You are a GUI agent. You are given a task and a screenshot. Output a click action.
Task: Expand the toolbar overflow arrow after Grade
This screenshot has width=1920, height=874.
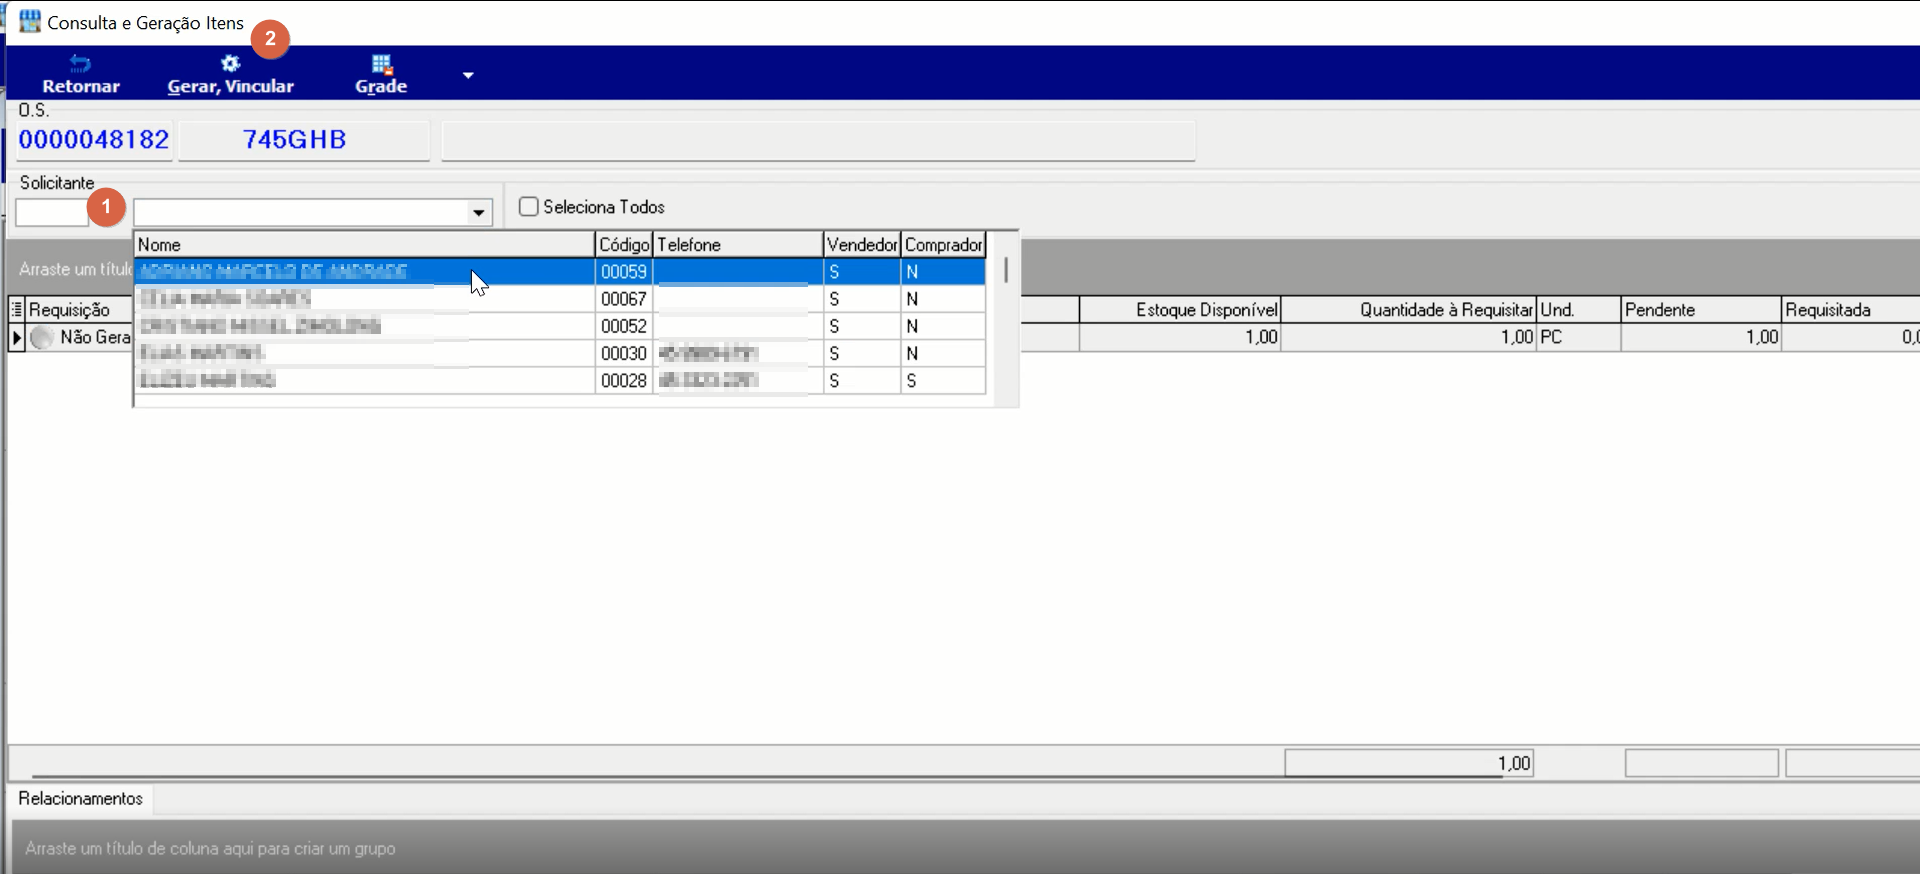point(467,75)
